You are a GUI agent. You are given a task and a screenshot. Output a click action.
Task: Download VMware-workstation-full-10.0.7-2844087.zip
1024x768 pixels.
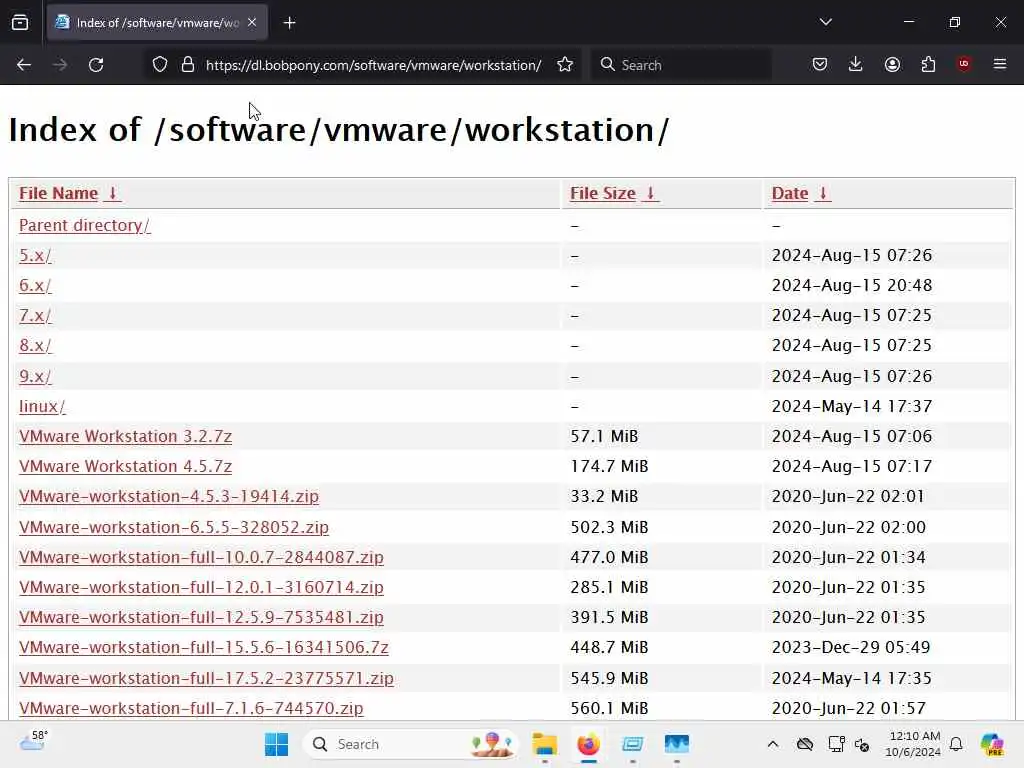point(201,557)
